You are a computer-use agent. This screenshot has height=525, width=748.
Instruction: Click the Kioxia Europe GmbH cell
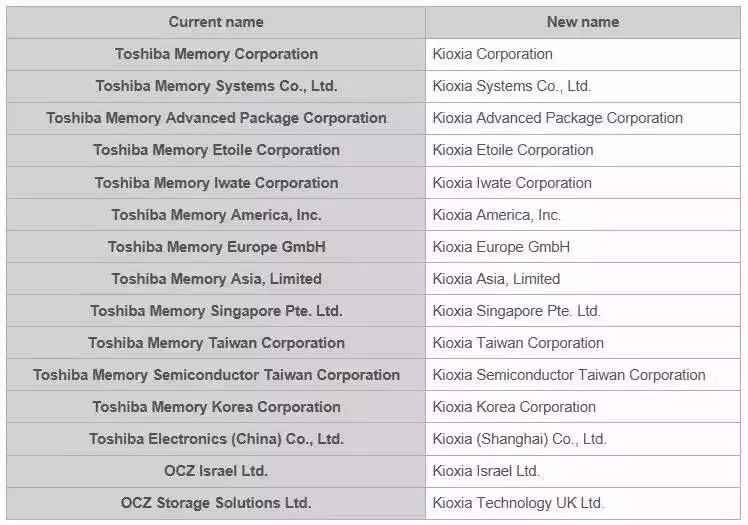pyautogui.click(x=501, y=247)
